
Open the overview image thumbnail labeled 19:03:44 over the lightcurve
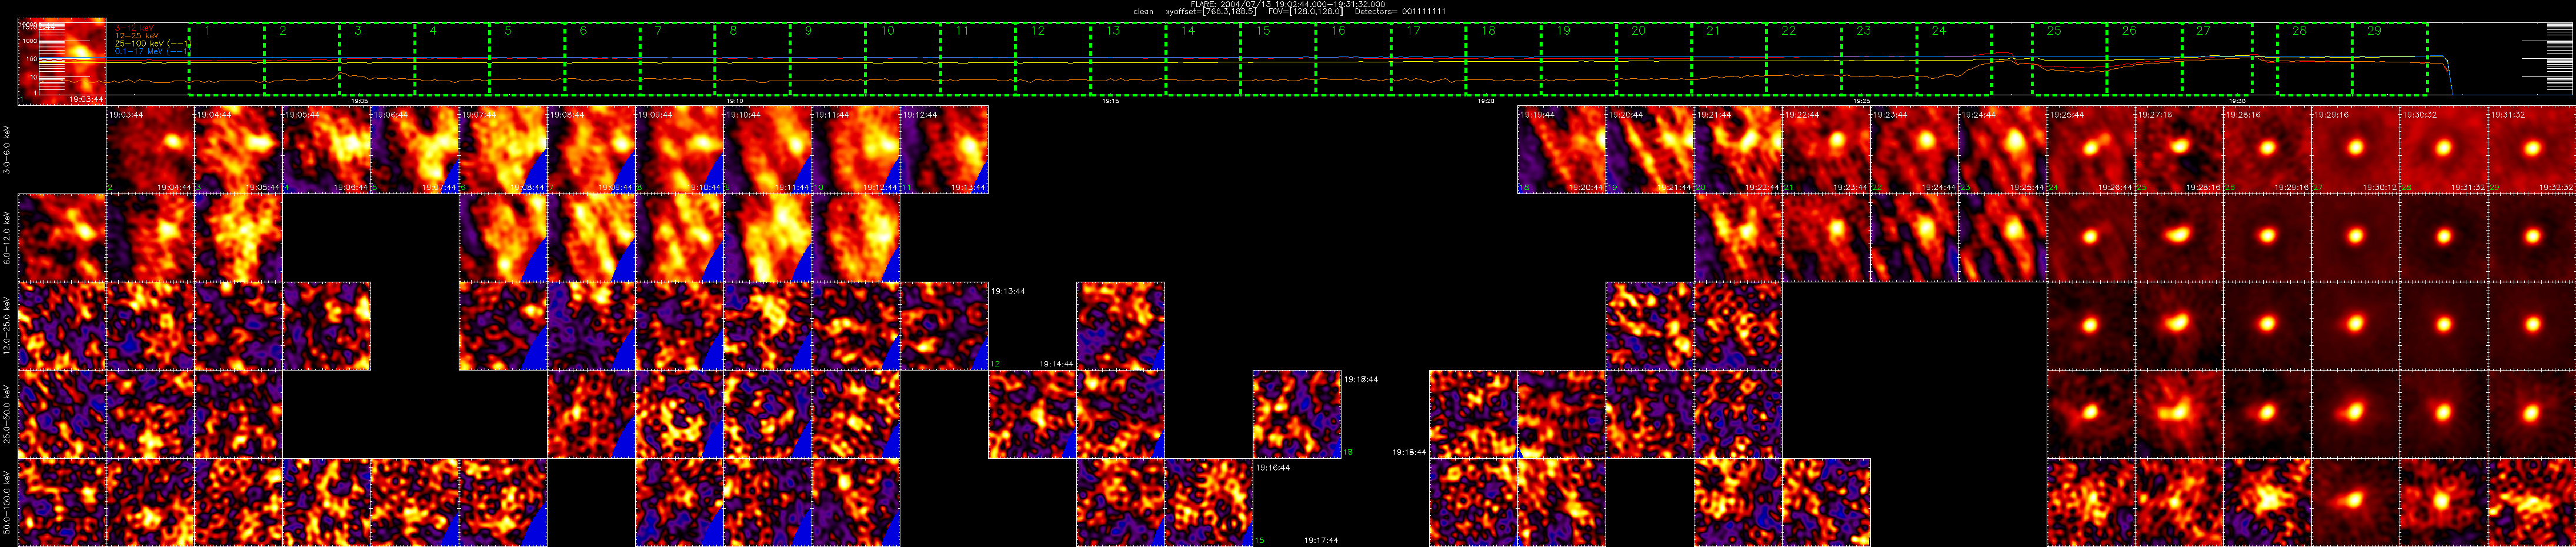coord(62,61)
